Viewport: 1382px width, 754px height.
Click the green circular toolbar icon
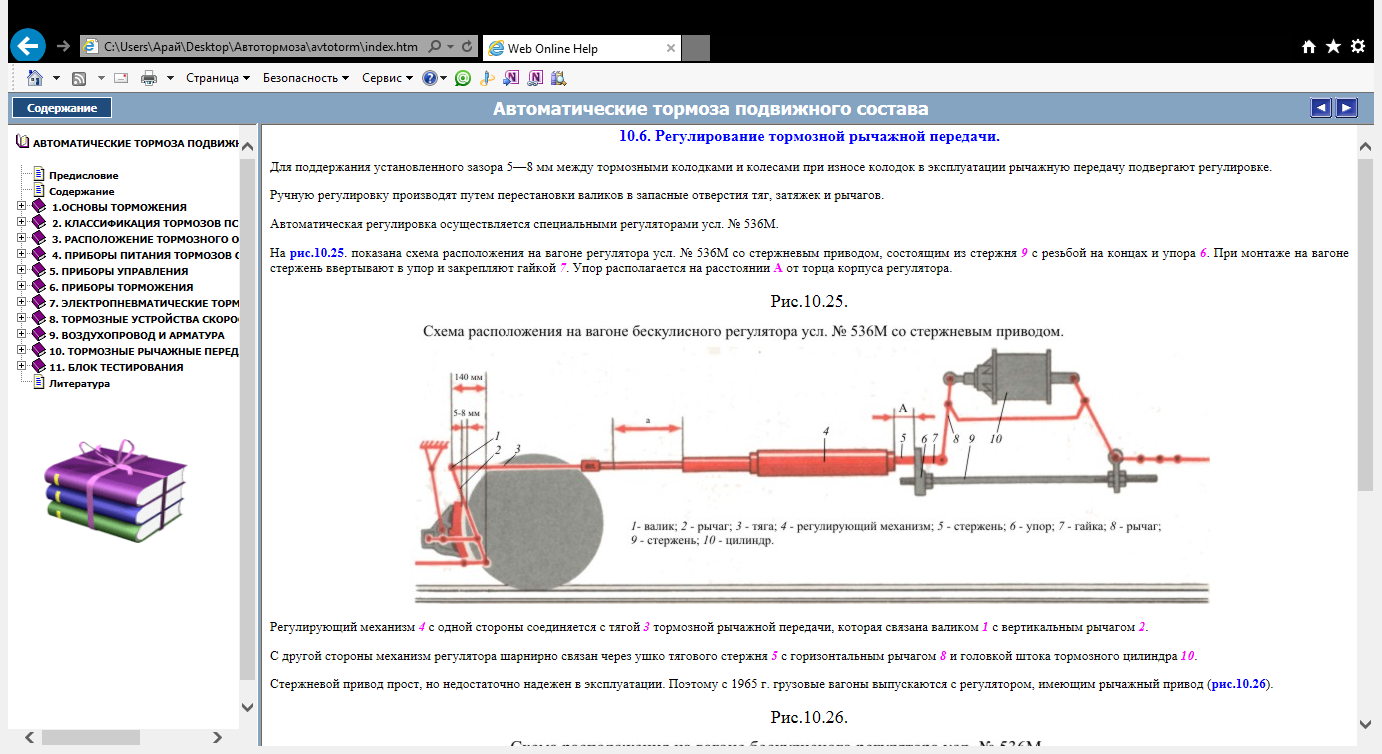pyautogui.click(x=462, y=77)
